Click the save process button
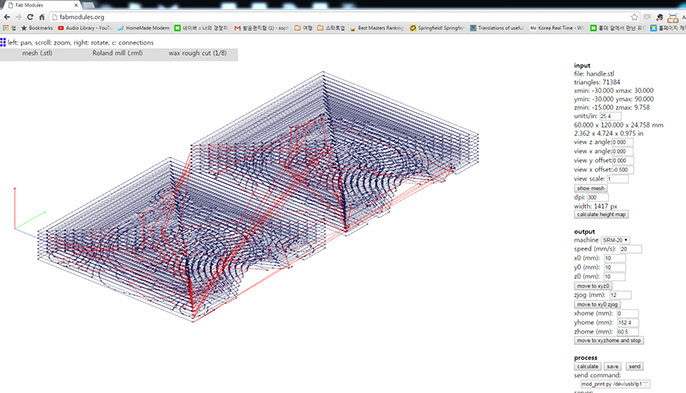Screen dimensions: 686x393 (x=612, y=367)
